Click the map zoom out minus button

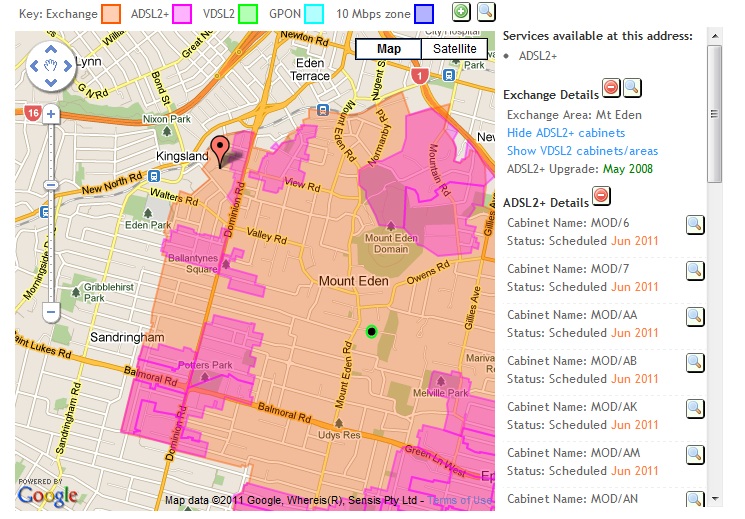(50, 312)
